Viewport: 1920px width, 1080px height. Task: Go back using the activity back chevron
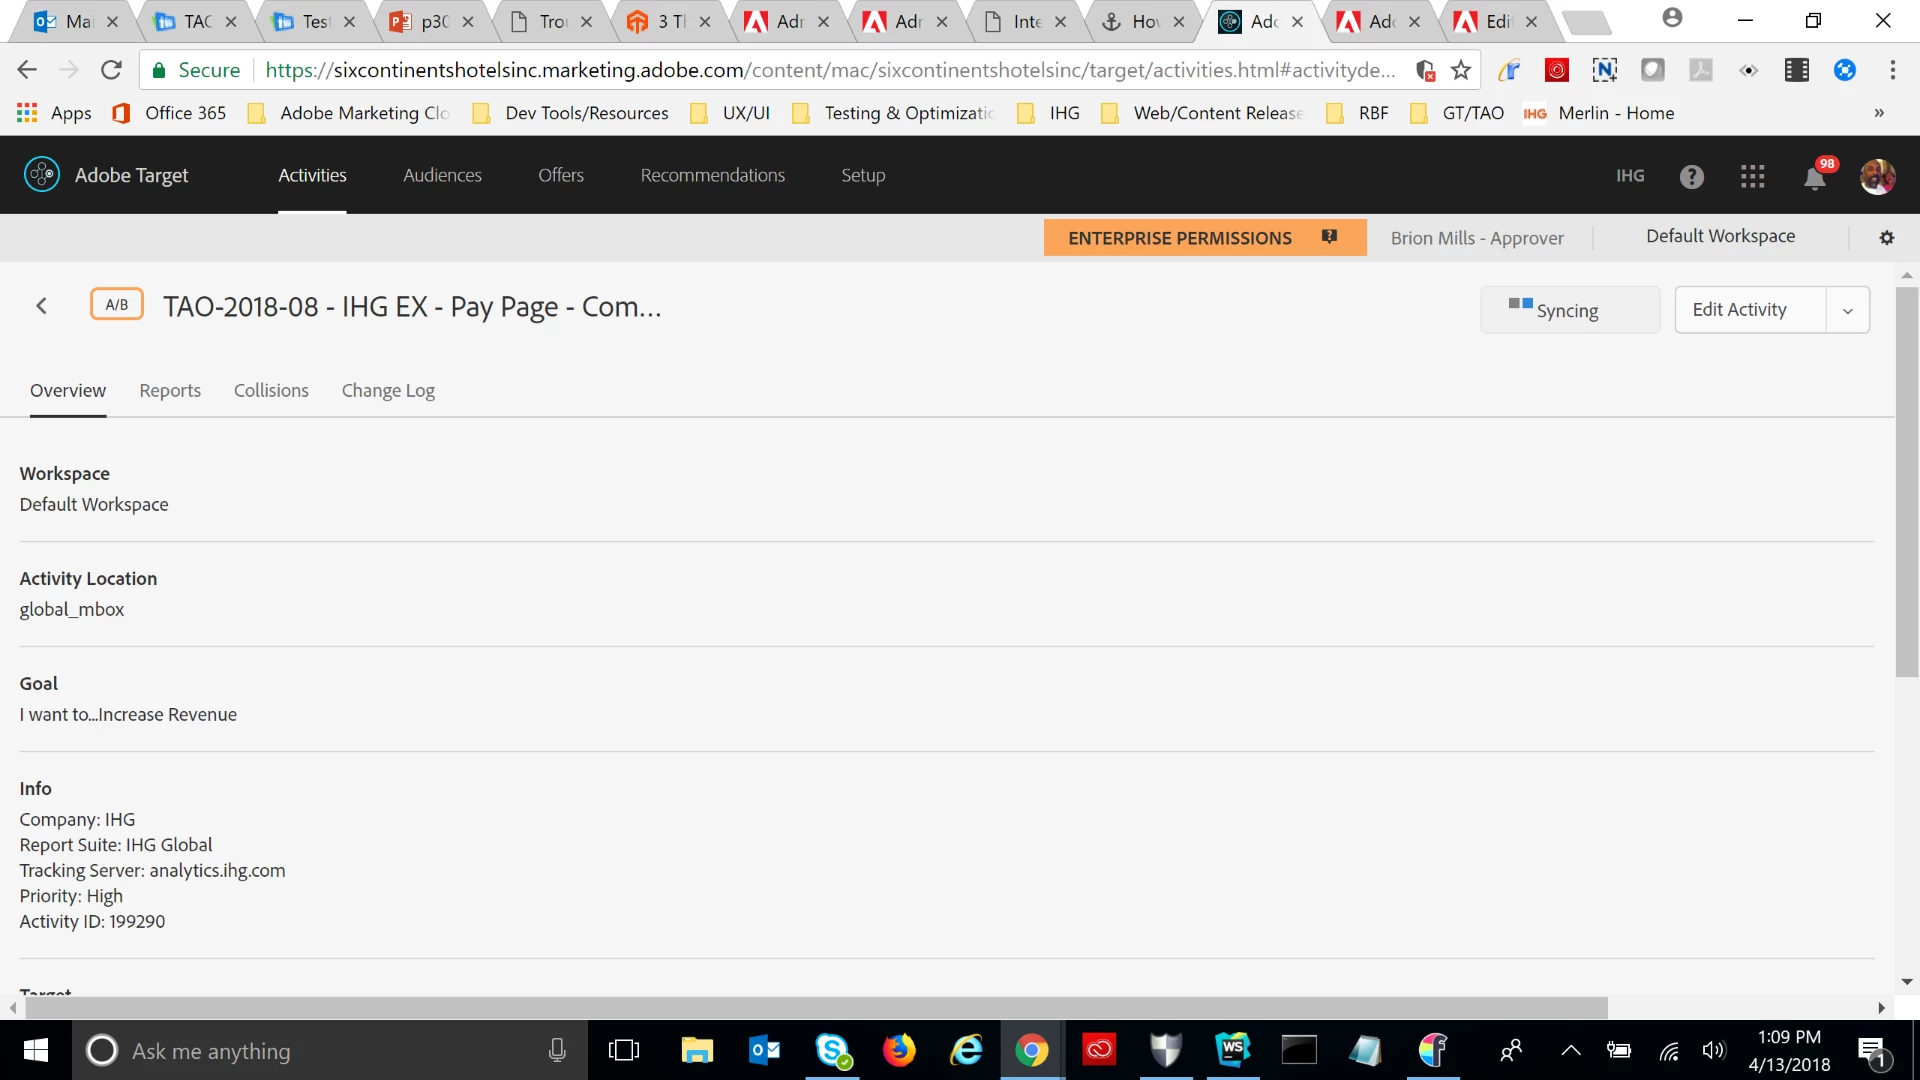tap(42, 306)
